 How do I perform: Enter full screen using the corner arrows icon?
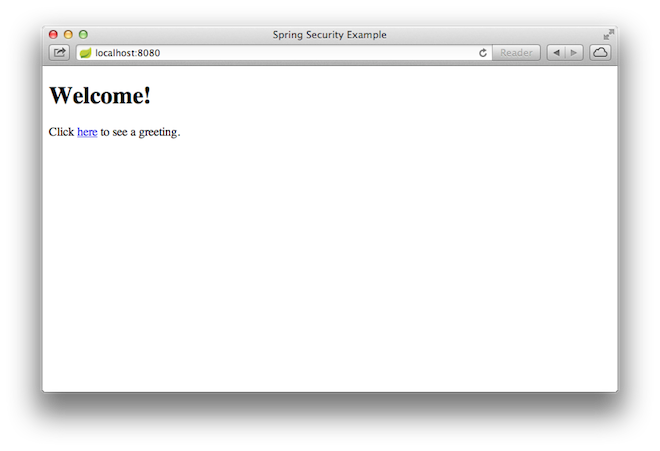[609, 35]
